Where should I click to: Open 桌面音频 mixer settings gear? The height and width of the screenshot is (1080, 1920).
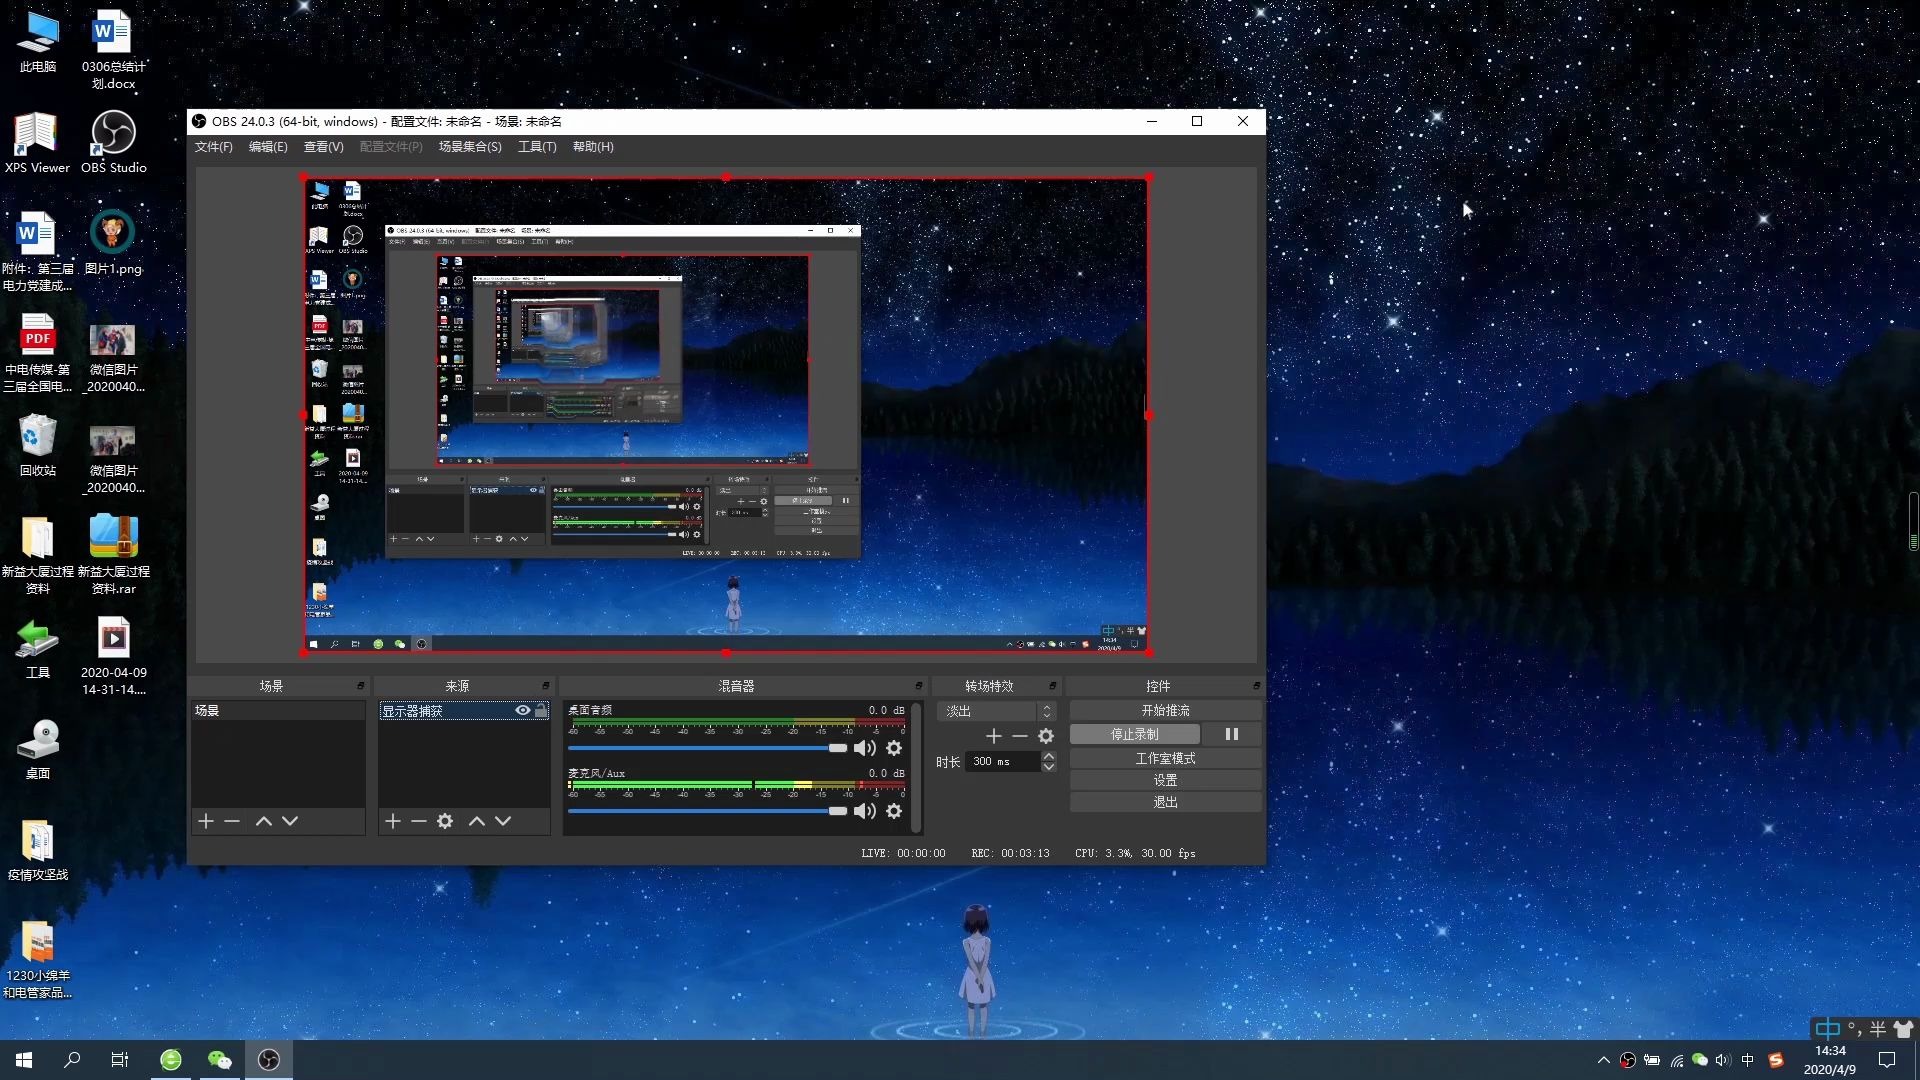(x=894, y=748)
